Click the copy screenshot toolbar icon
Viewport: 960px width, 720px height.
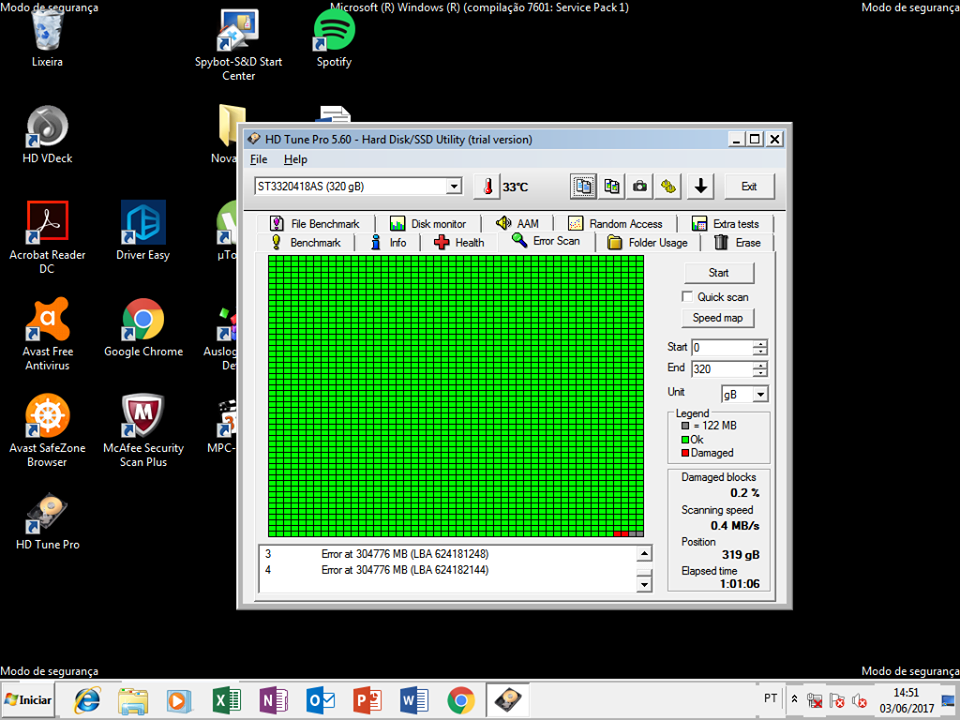[612, 186]
